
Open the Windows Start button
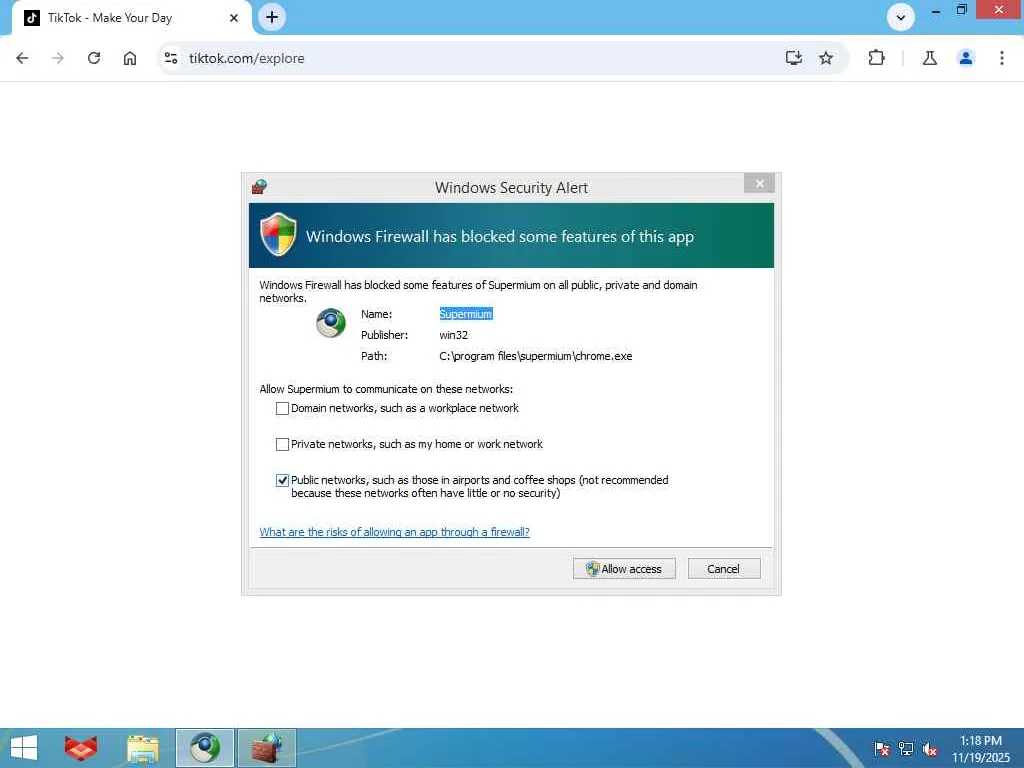[24, 748]
